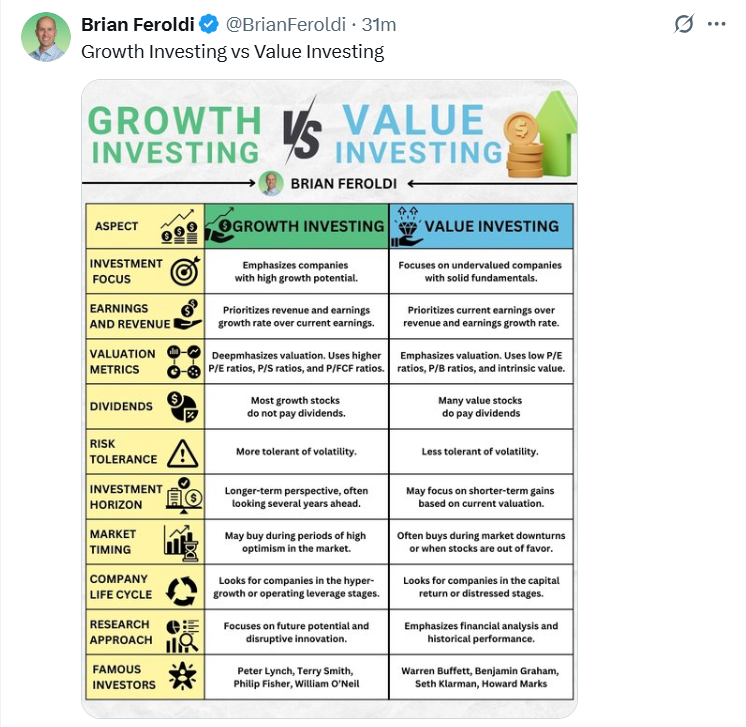The image size is (746, 727).
Task: Click the Brian Feroldi display name
Action: pos(137,24)
